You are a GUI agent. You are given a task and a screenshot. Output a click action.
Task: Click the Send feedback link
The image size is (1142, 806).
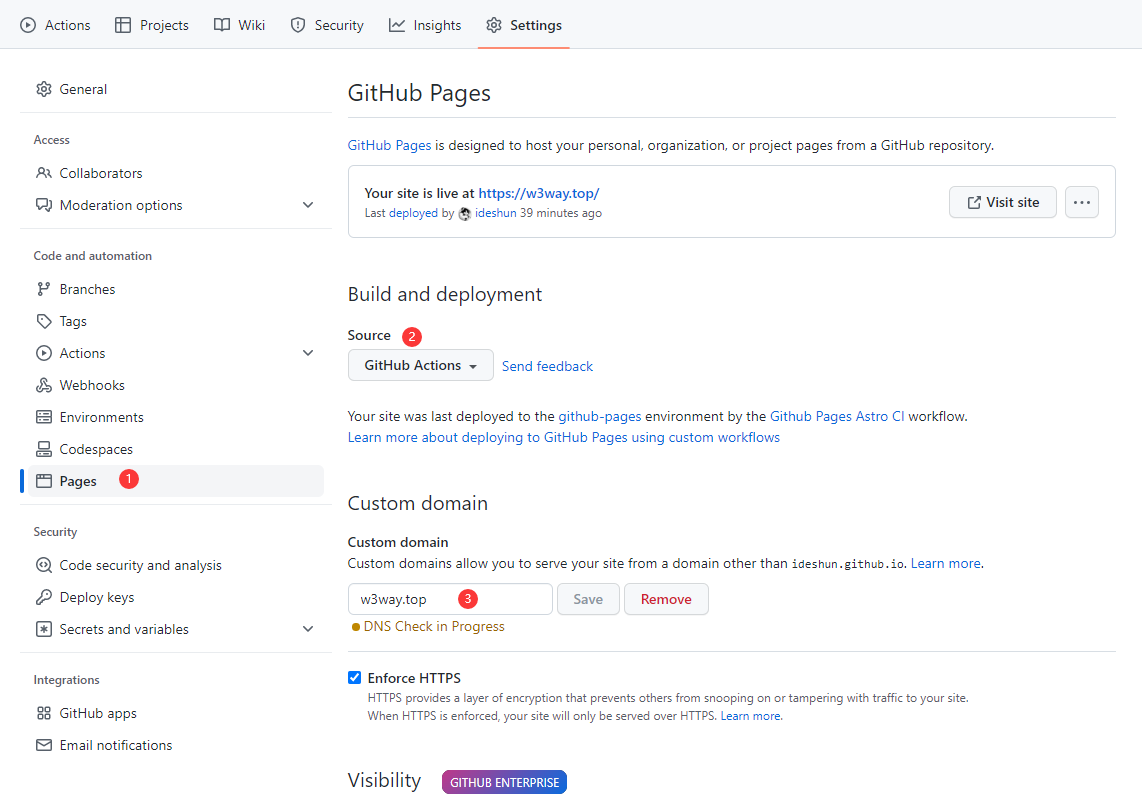[x=547, y=366]
